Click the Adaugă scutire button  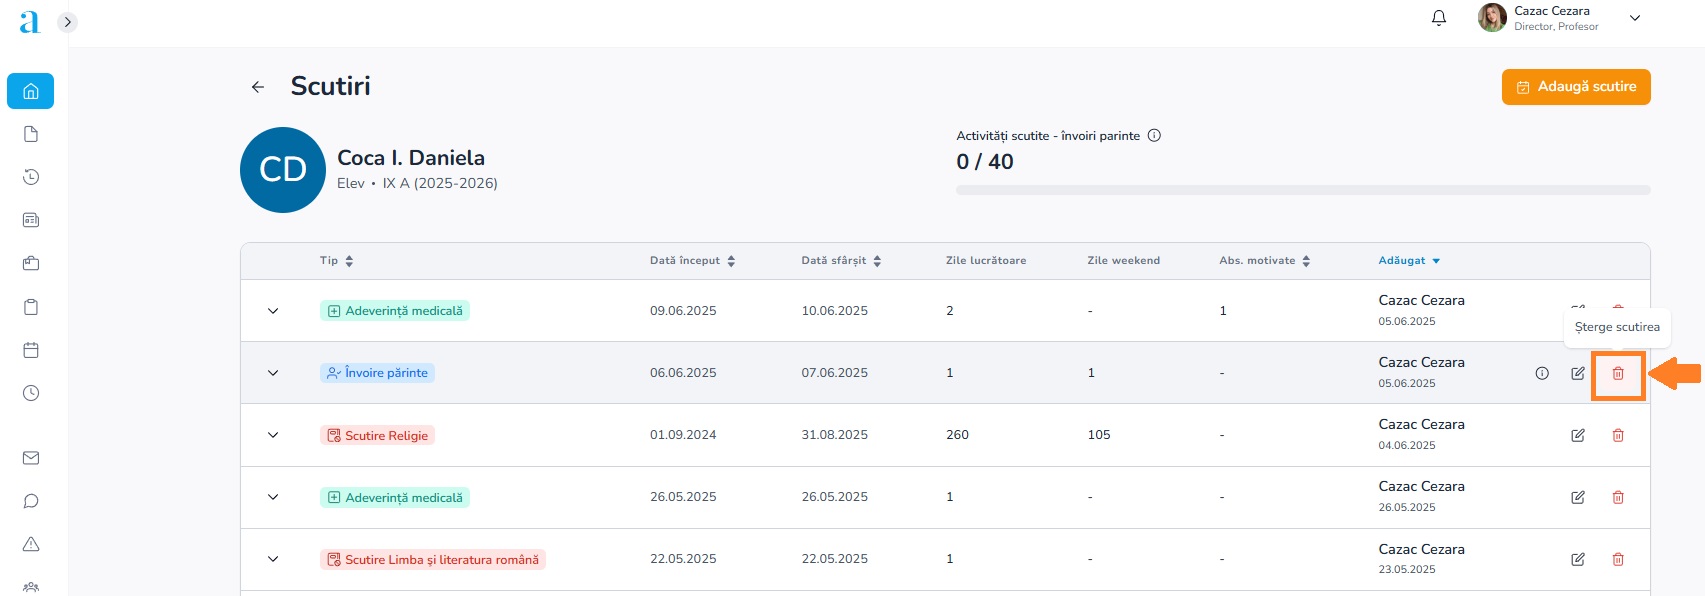tap(1575, 87)
